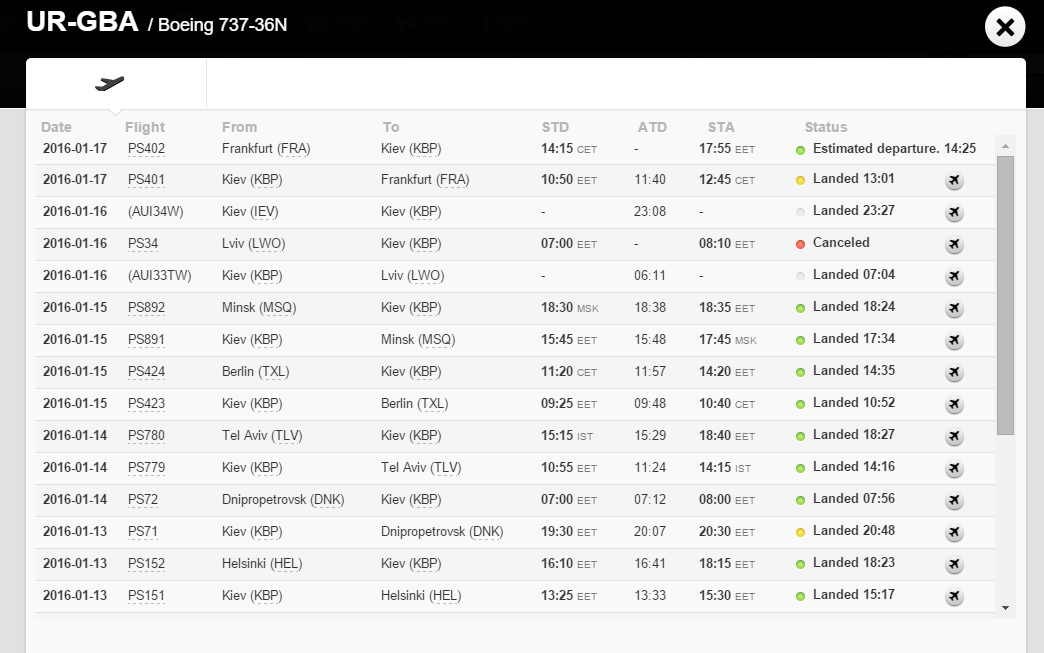Open playback for PS780 Tel Aviv flight

(953, 437)
